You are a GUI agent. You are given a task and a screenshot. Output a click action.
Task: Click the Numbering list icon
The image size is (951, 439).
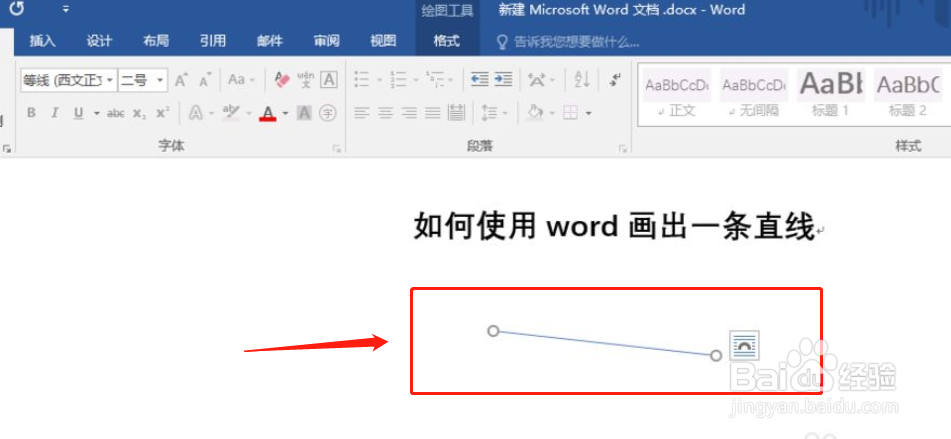pyautogui.click(x=398, y=80)
